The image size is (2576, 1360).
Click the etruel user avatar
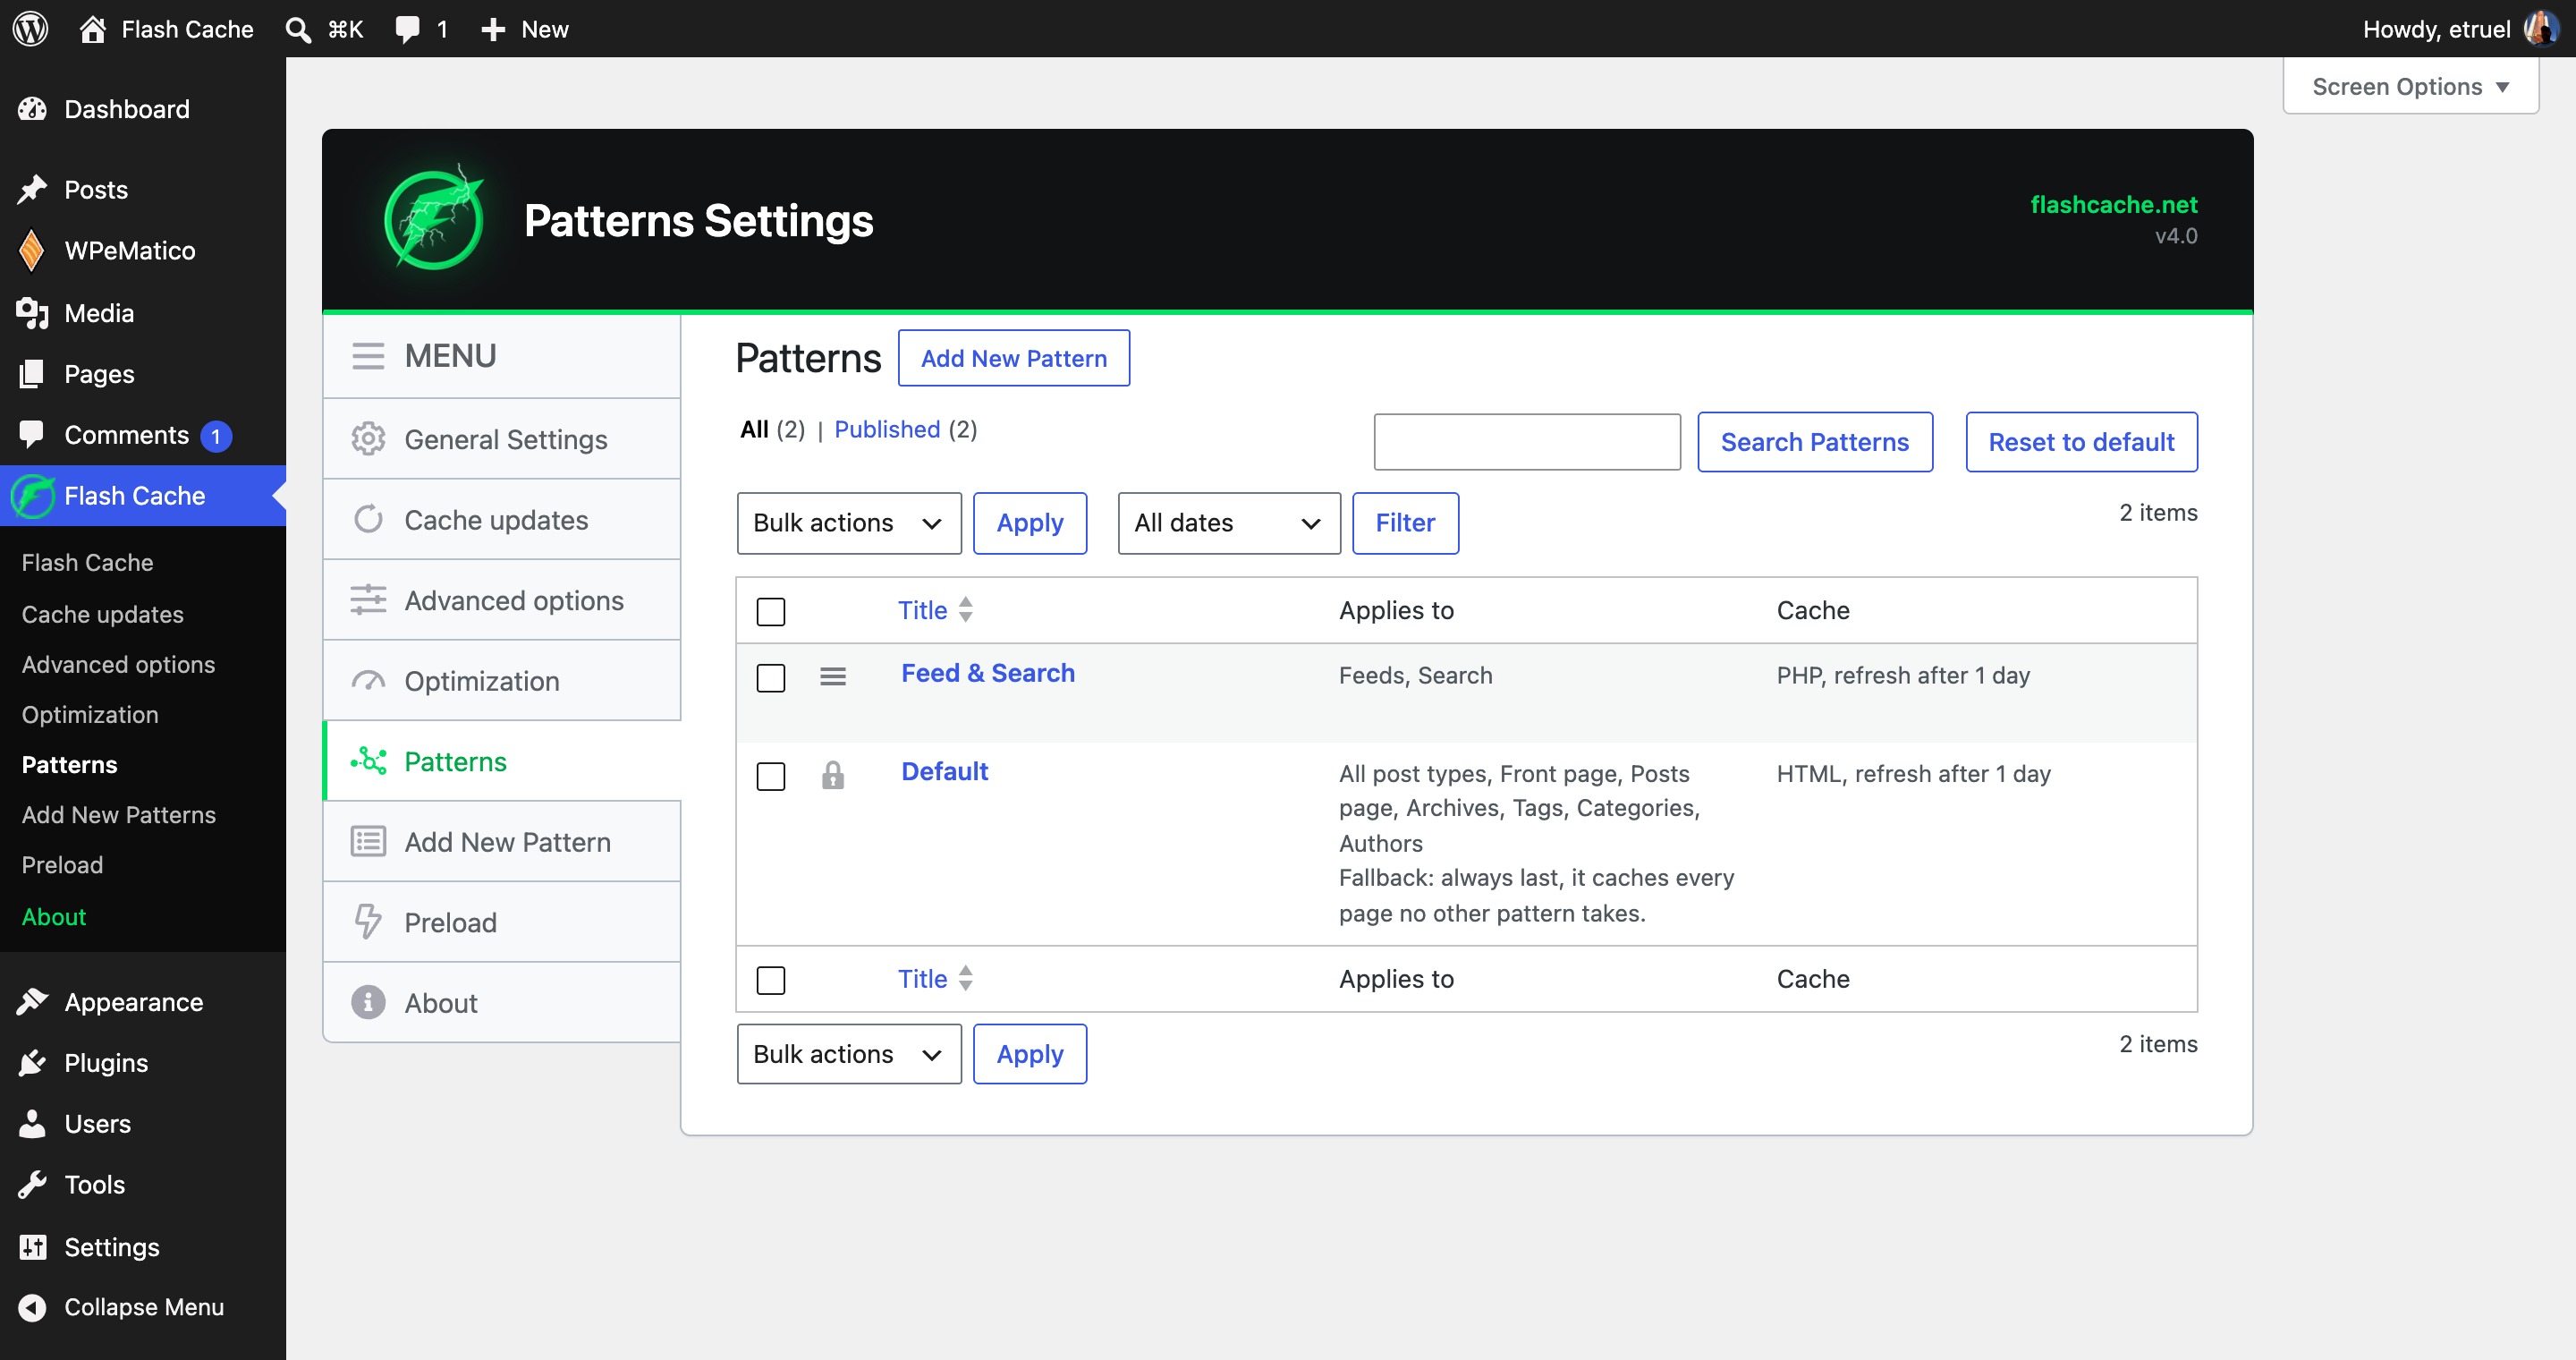[x=2541, y=28]
